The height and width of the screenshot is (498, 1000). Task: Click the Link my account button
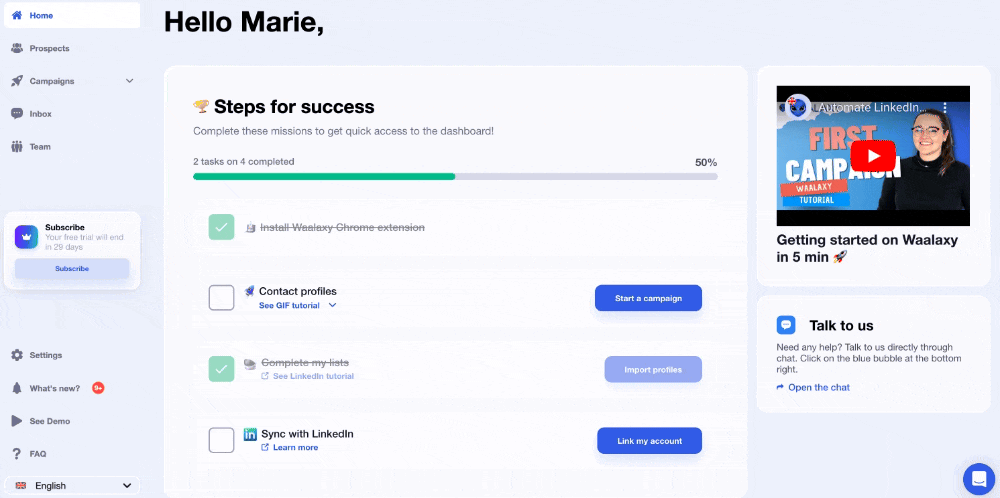tap(649, 441)
